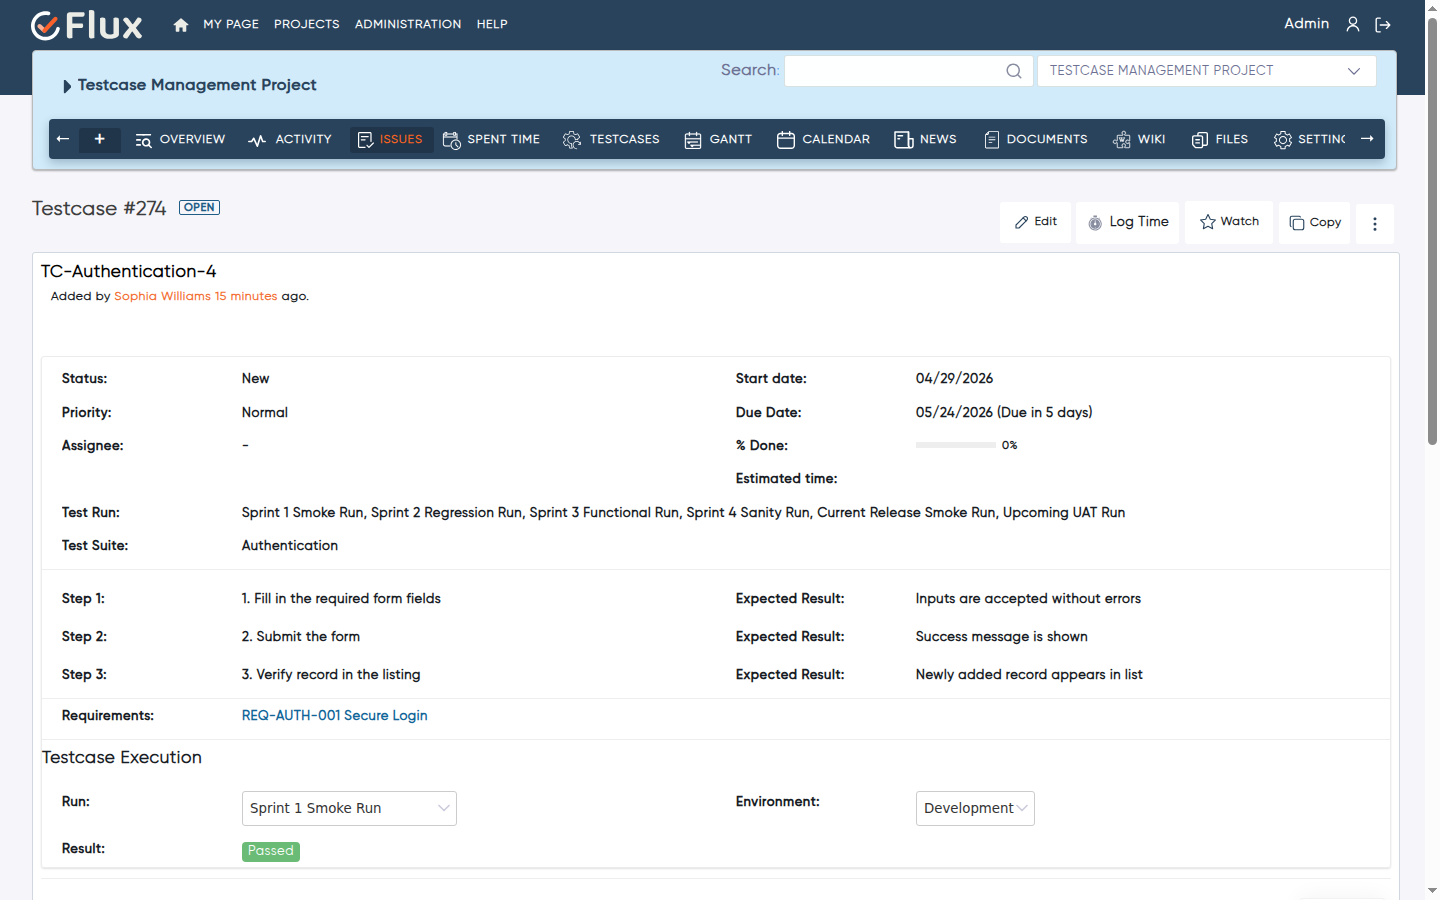Switch to the Testcases tab
1440x900 pixels.
coord(611,140)
